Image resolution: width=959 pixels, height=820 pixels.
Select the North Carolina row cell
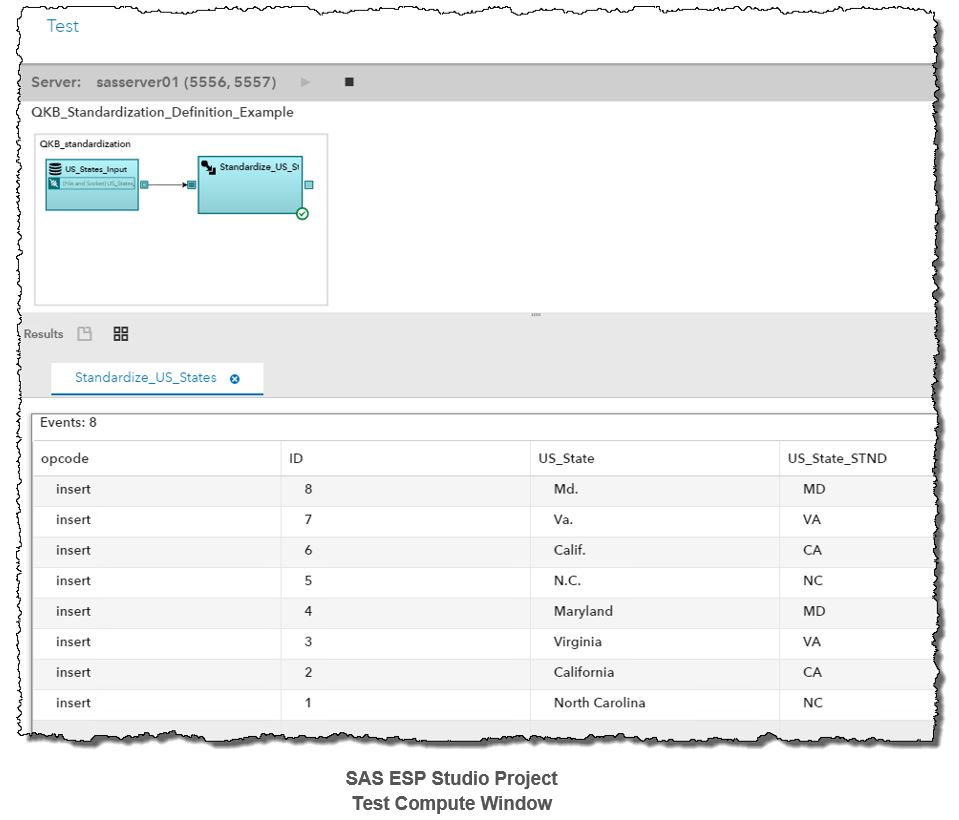[x=599, y=703]
